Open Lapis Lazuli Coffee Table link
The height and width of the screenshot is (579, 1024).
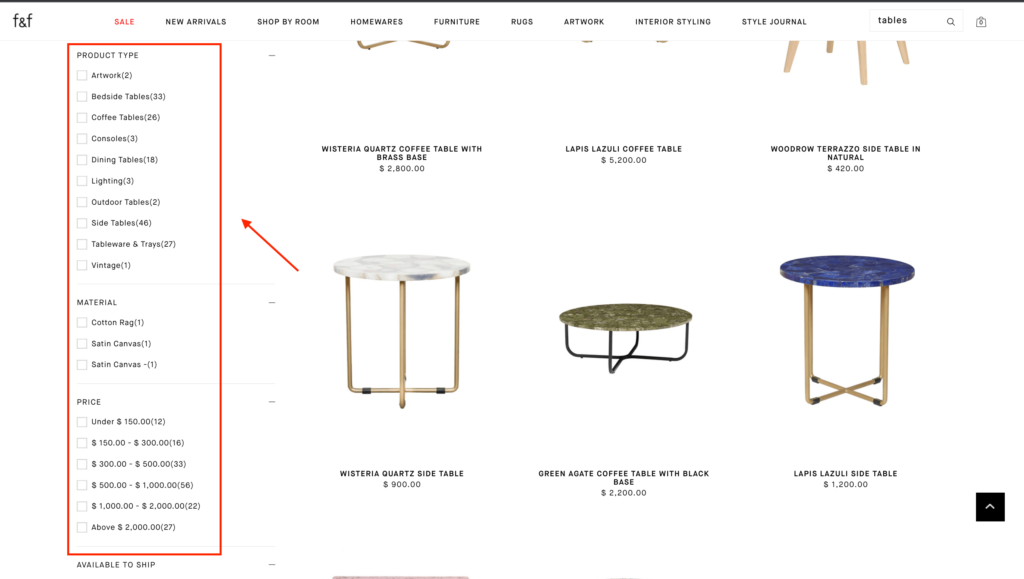(x=624, y=149)
